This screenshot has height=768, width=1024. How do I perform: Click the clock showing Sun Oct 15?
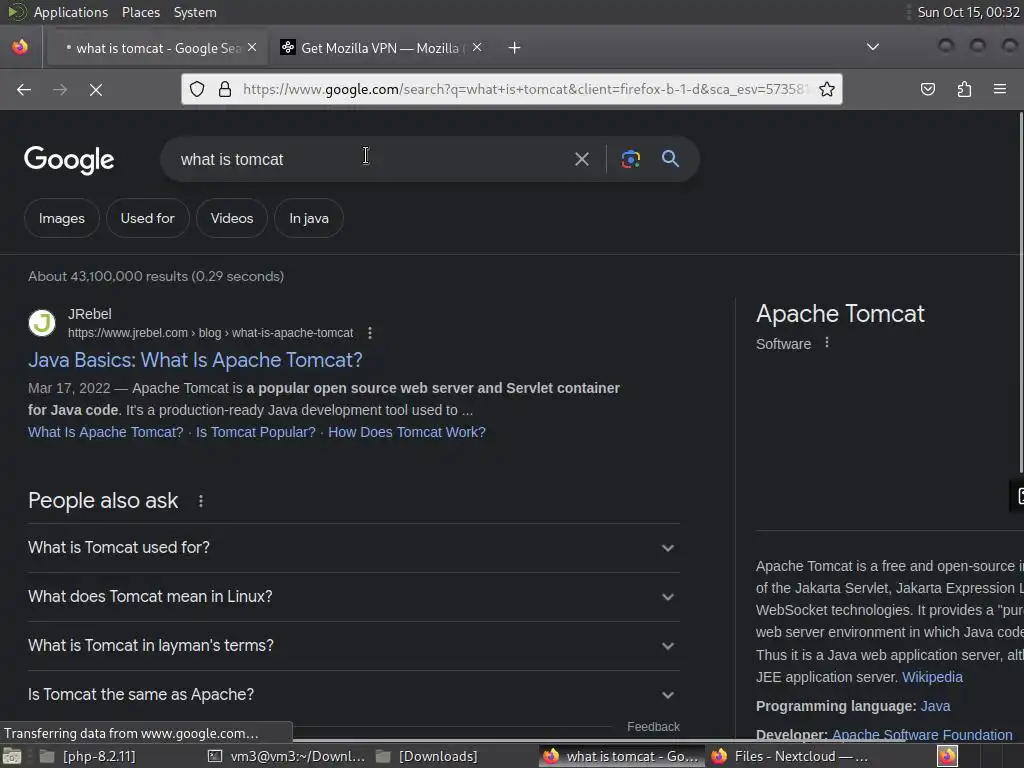click(x=968, y=12)
